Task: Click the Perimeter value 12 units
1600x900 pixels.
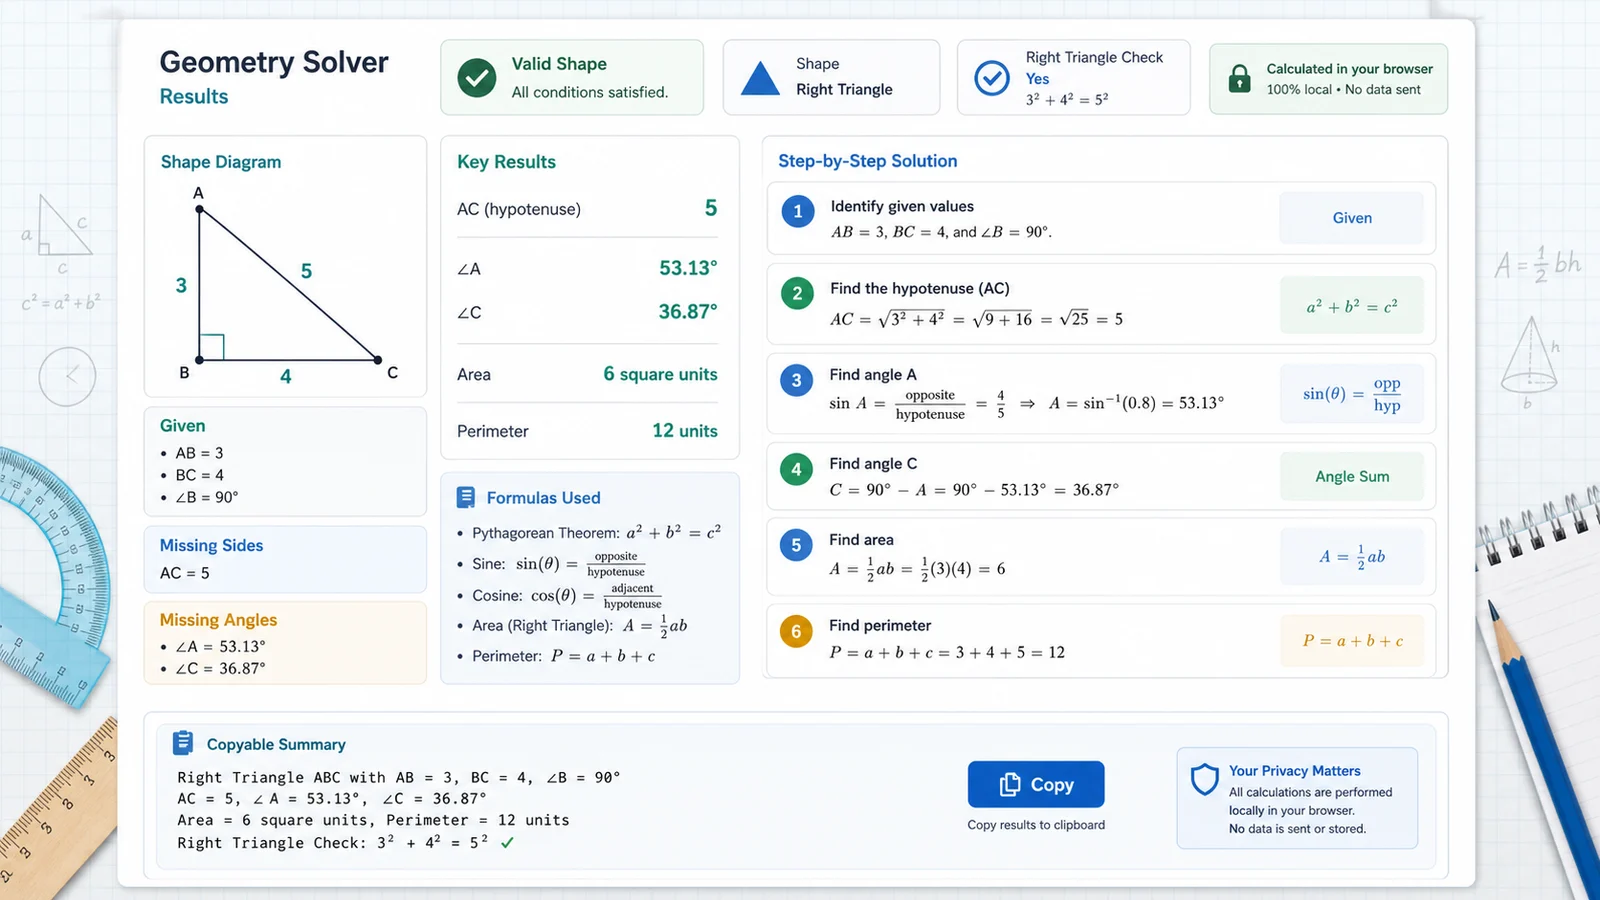Action: point(685,431)
